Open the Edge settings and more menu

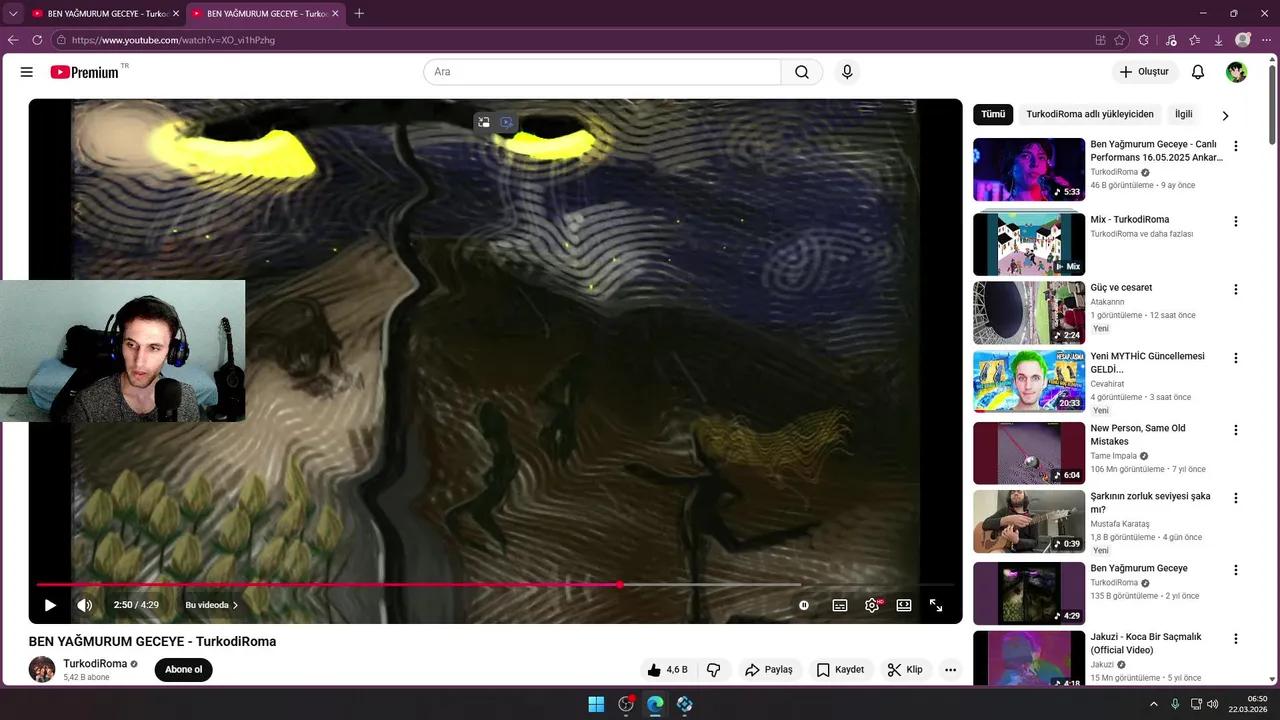[x=1266, y=40]
